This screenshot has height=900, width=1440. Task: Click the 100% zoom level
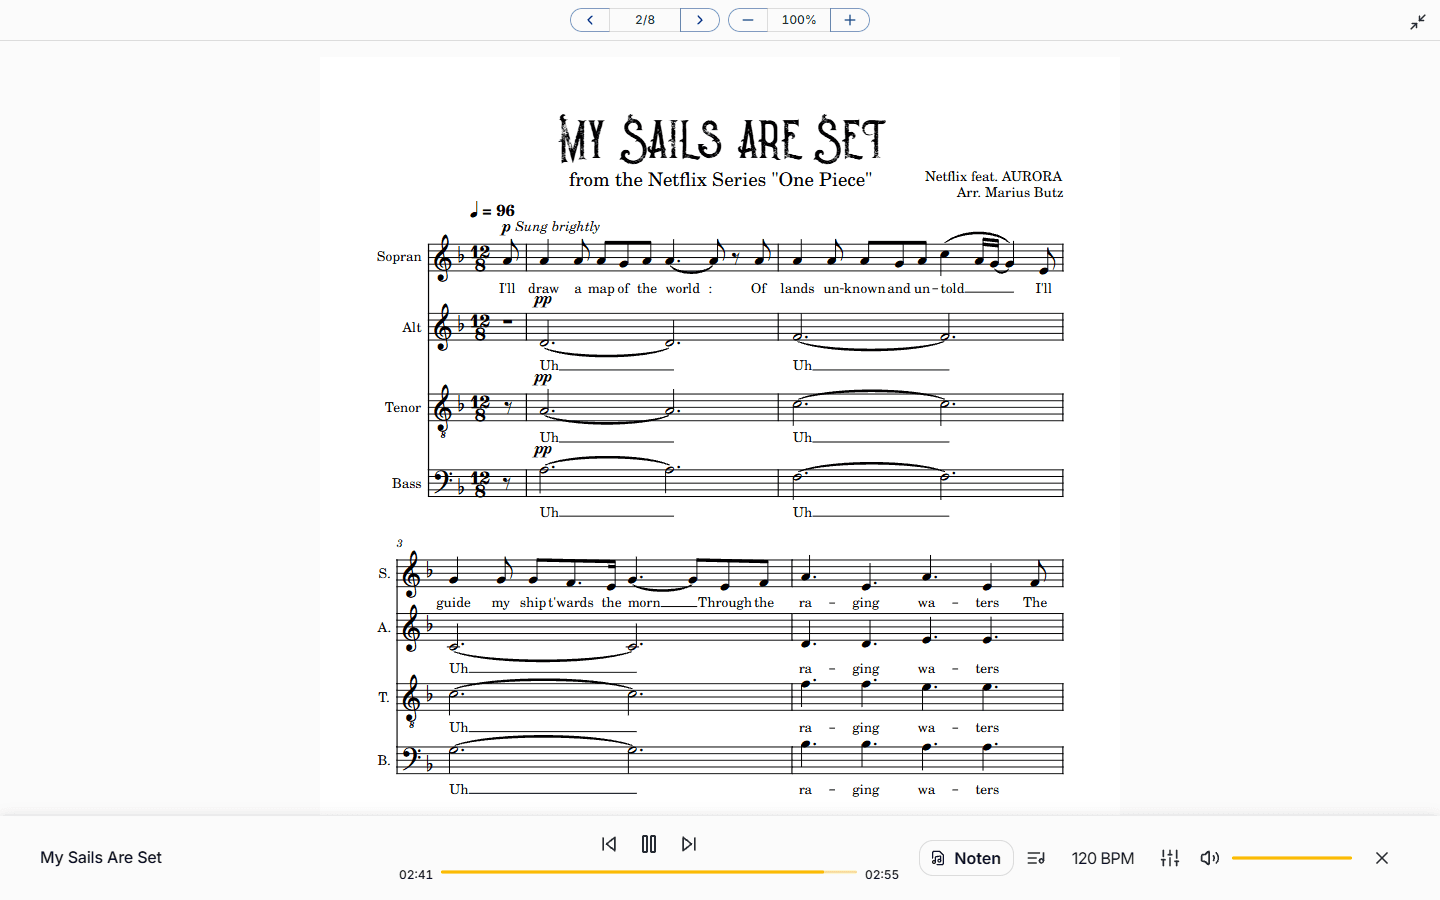[x=799, y=20]
